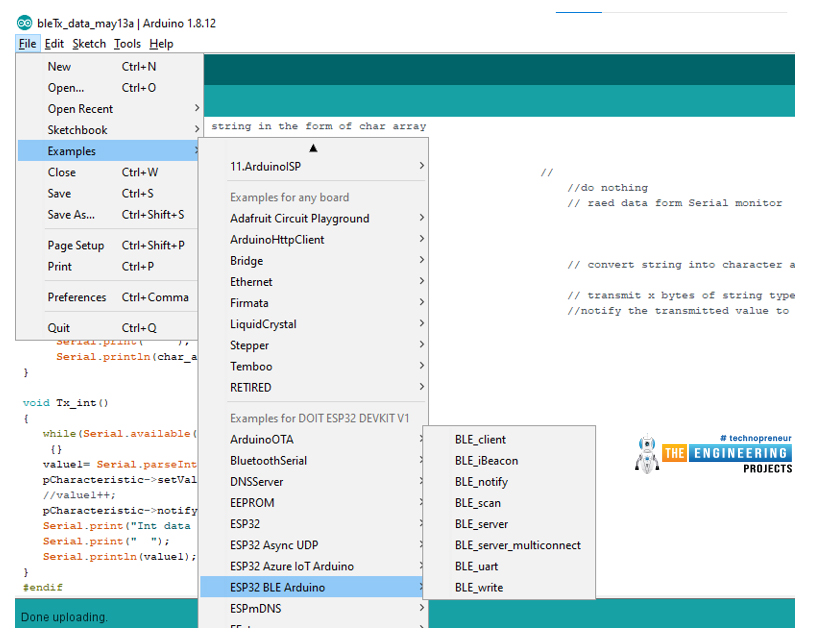Expand the 11.ArduinoISP examples

point(313,166)
